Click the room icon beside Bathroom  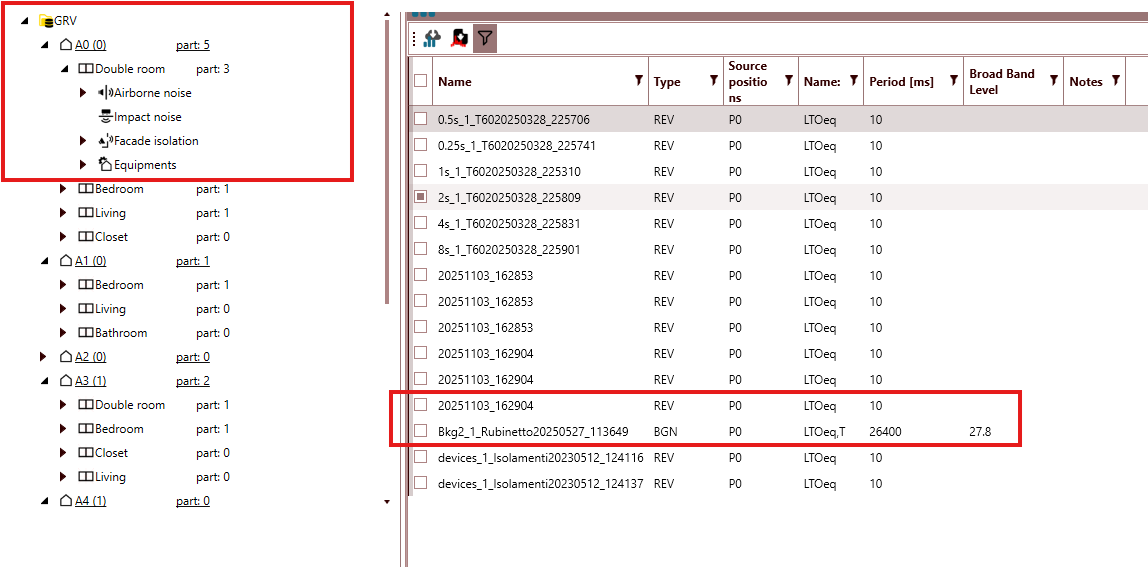(x=86, y=333)
